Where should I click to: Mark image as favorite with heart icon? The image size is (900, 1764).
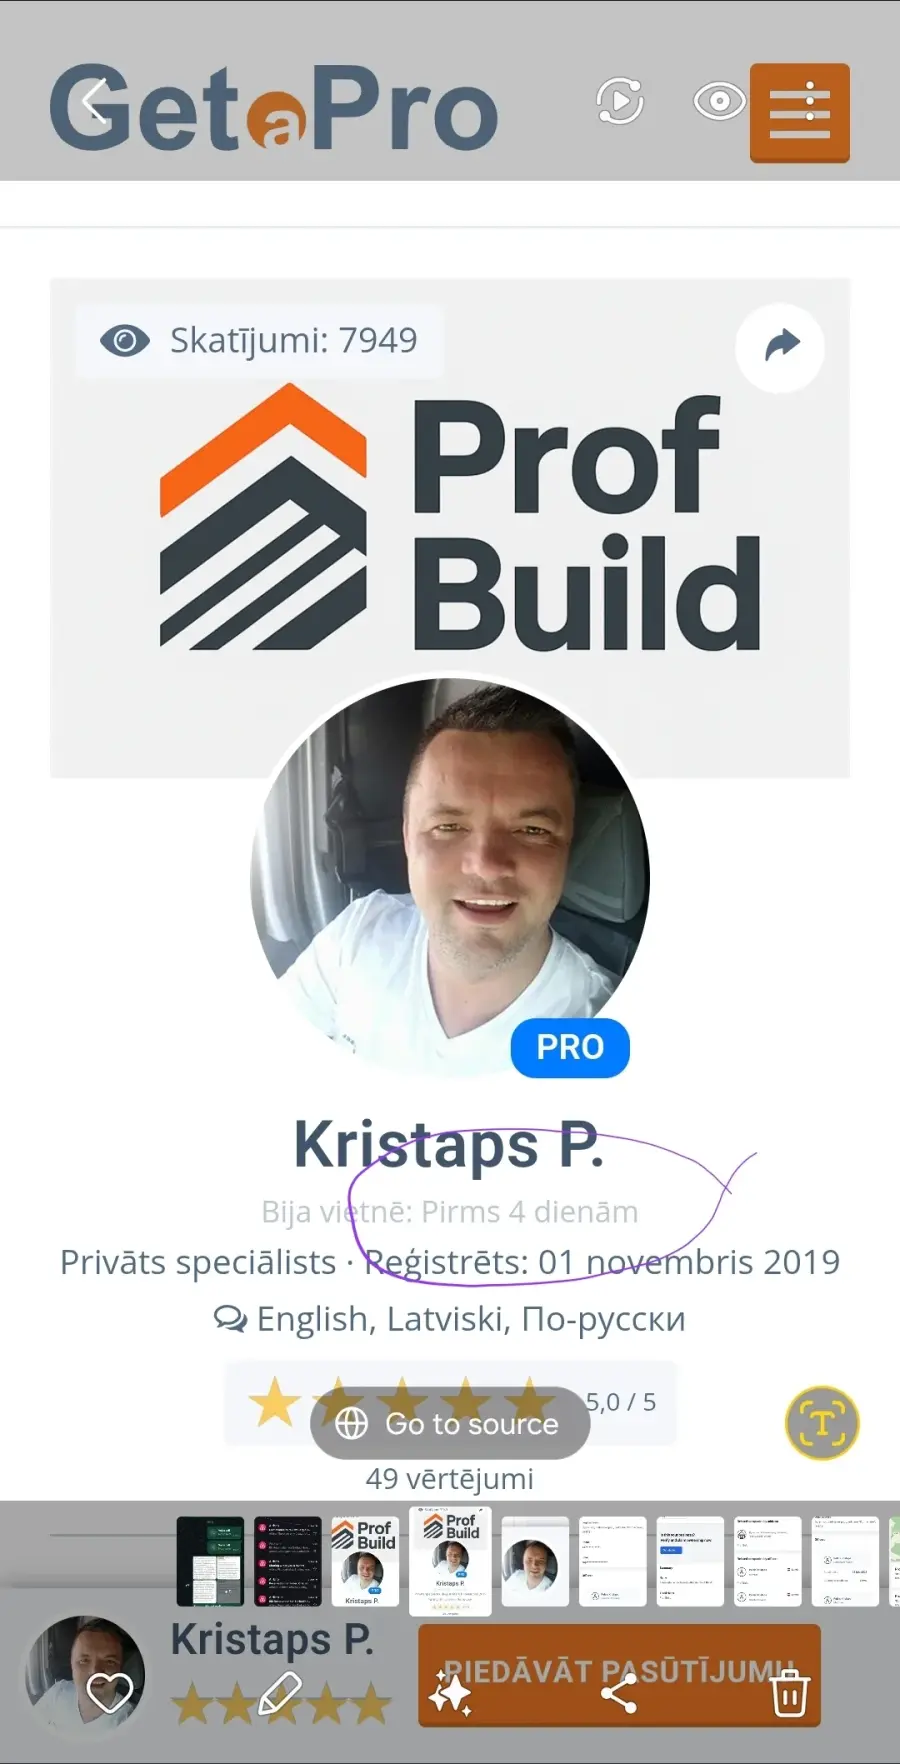click(x=110, y=1692)
